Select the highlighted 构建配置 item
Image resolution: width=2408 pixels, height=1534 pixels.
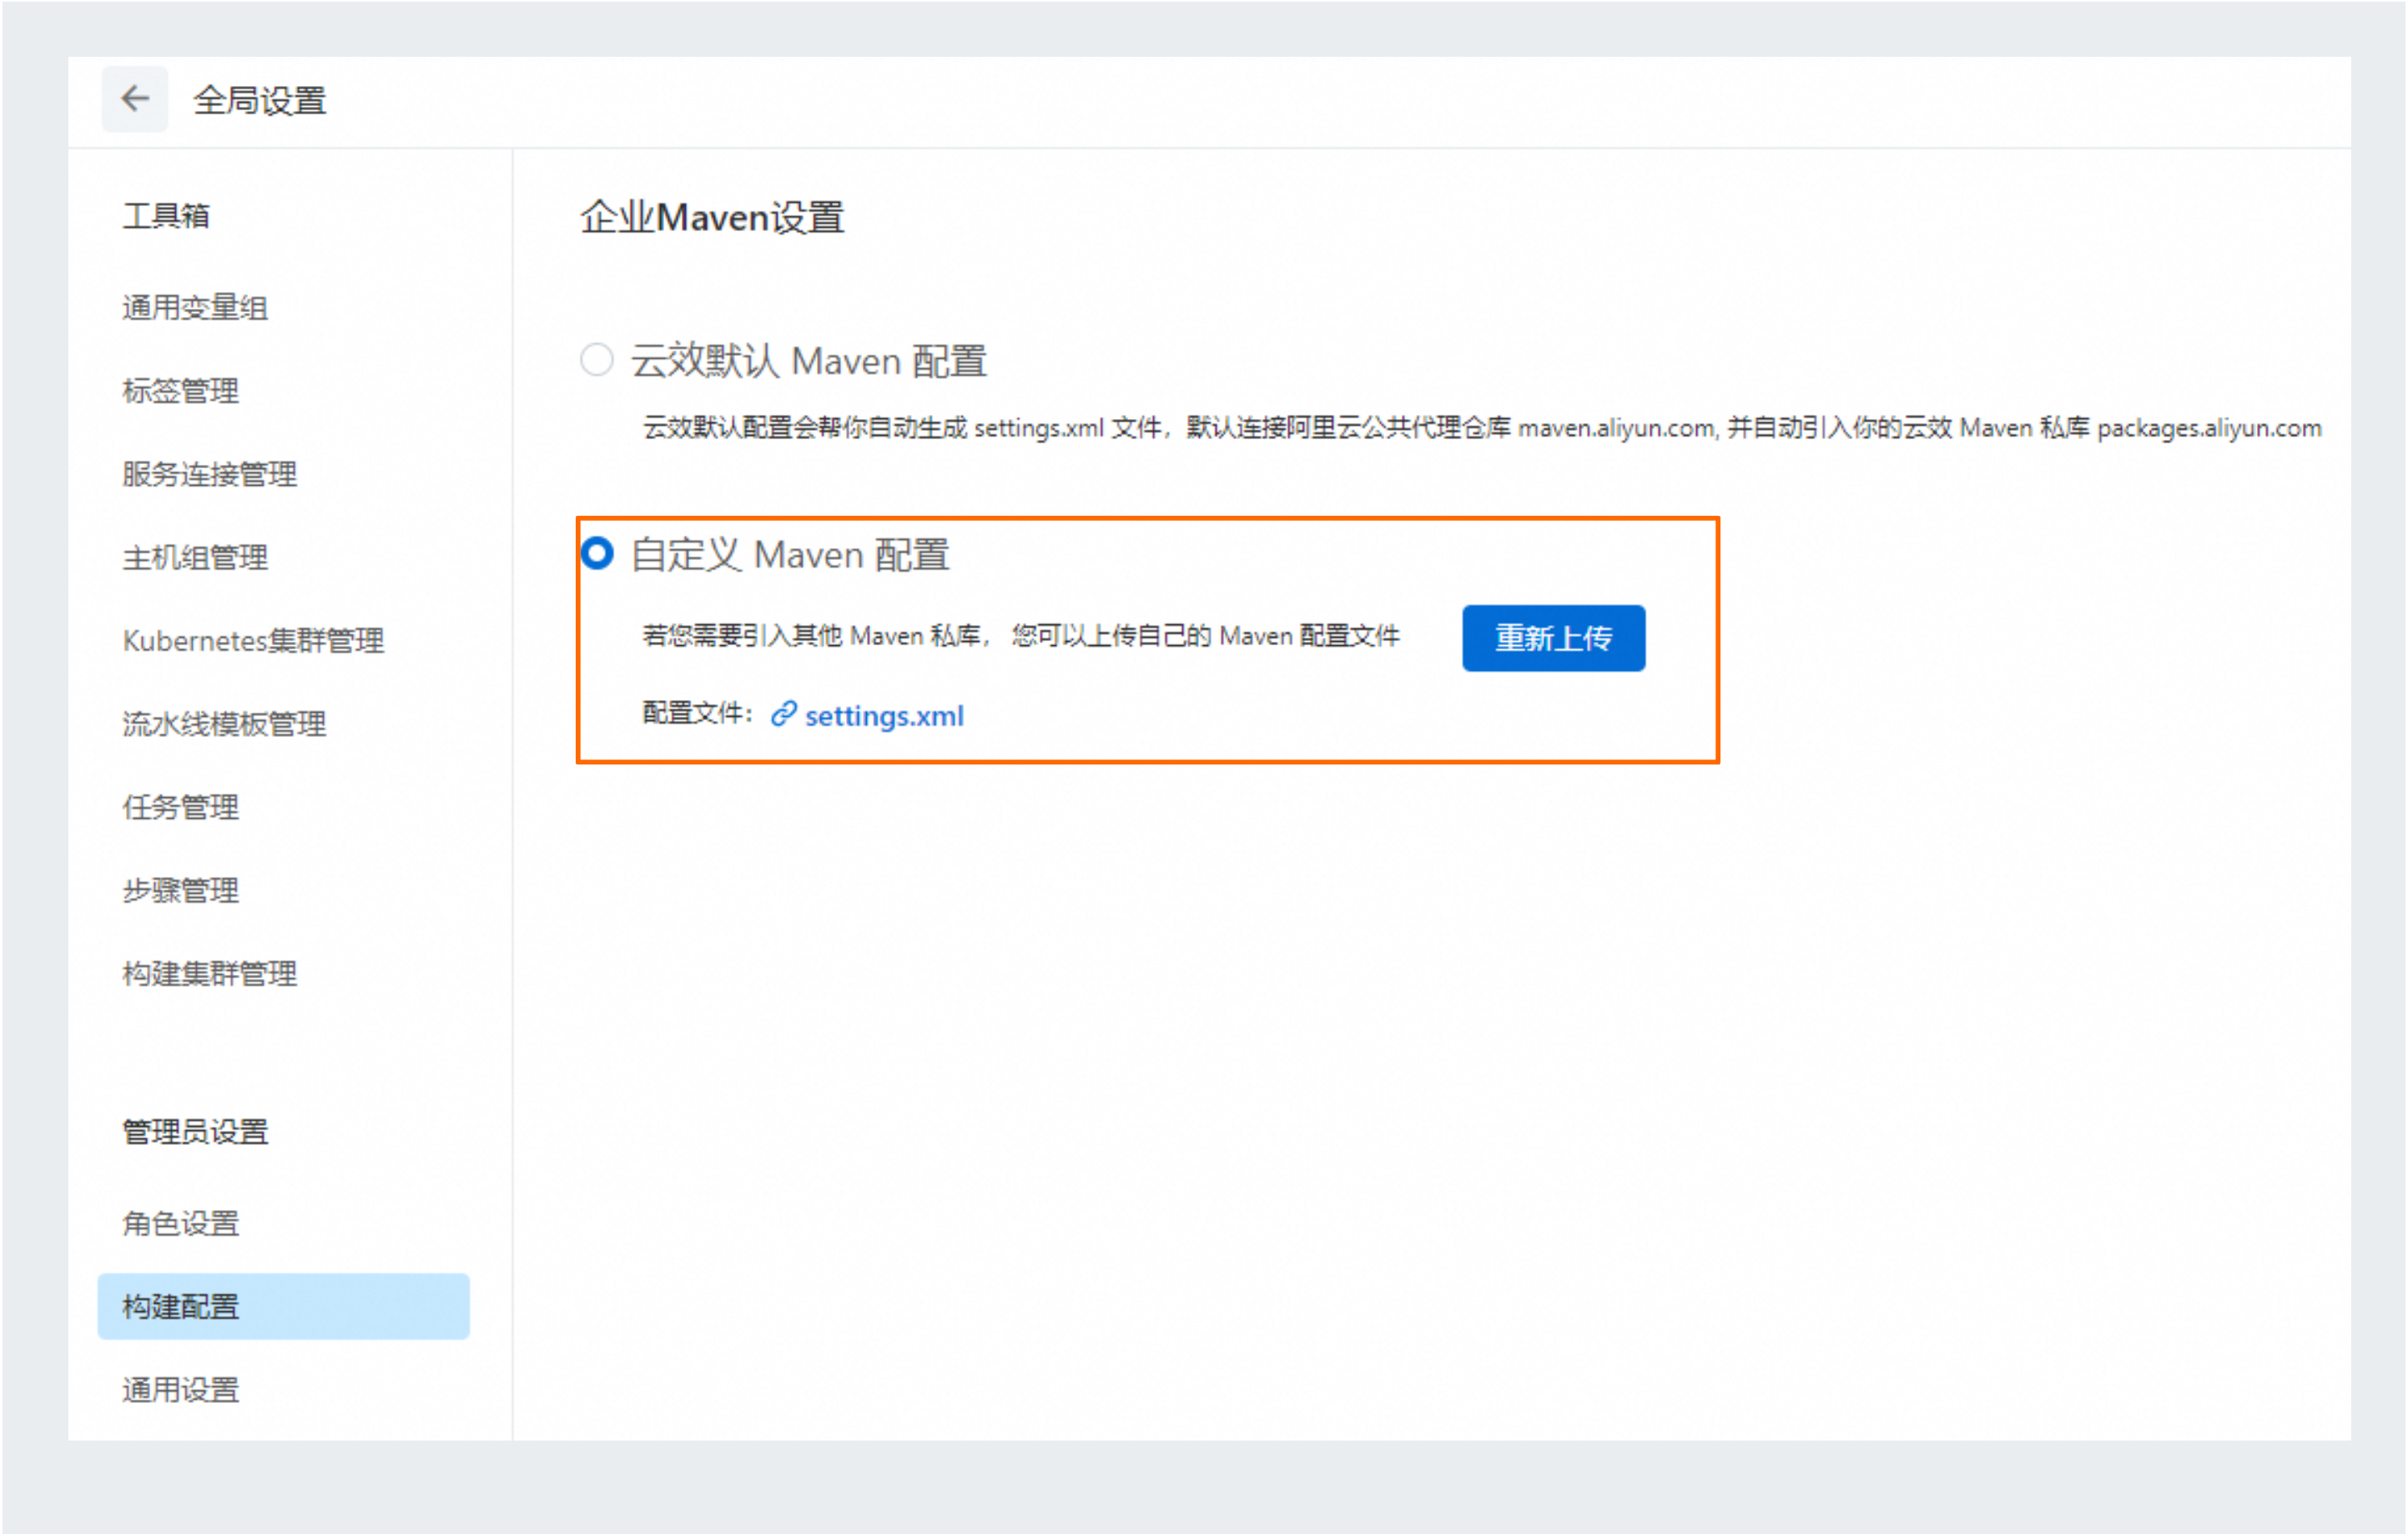pos(283,1305)
